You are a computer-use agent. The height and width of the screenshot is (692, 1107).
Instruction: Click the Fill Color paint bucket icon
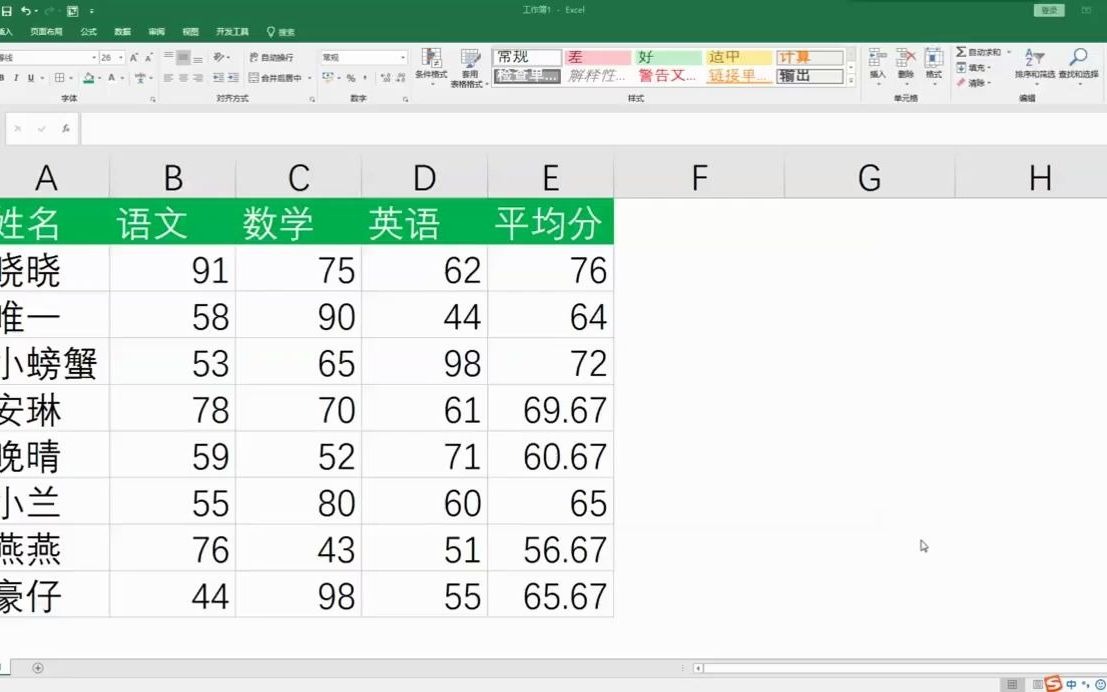[x=90, y=78]
